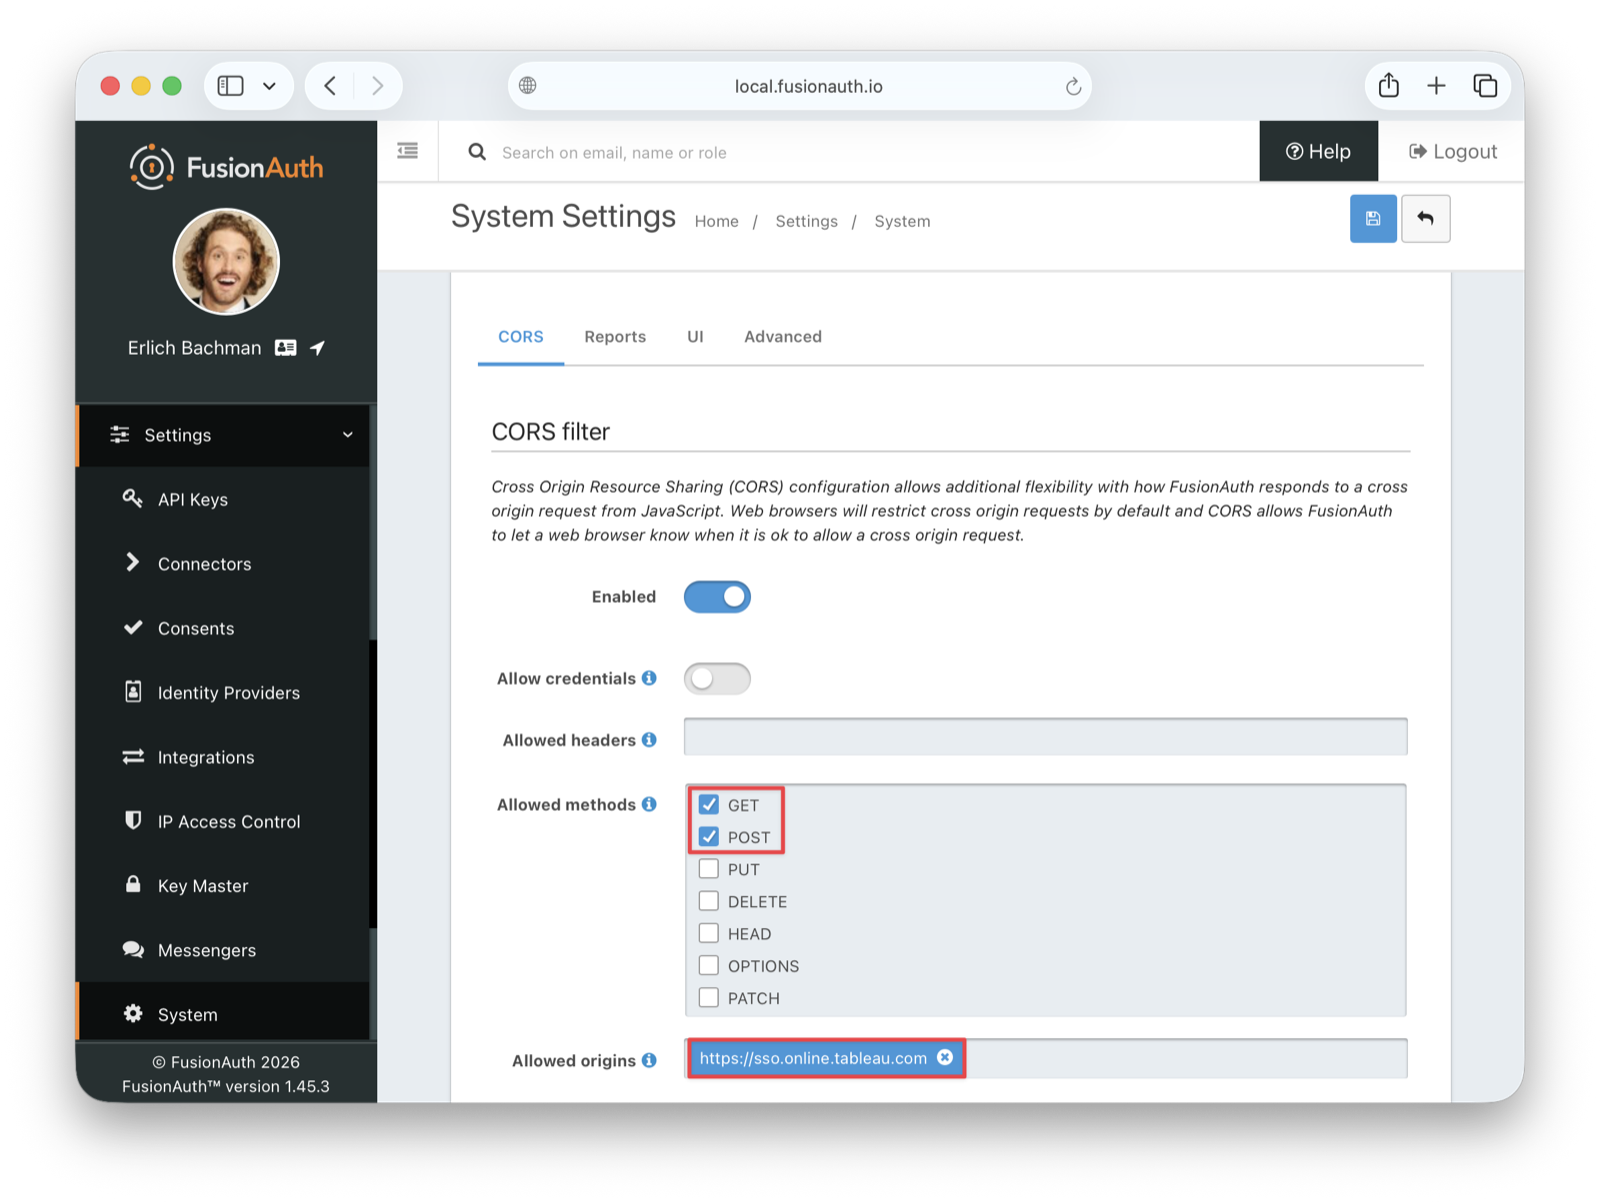The width and height of the screenshot is (1600, 1202).
Task: Click the info icon beside Allowed origins
Action: (651, 1060)
